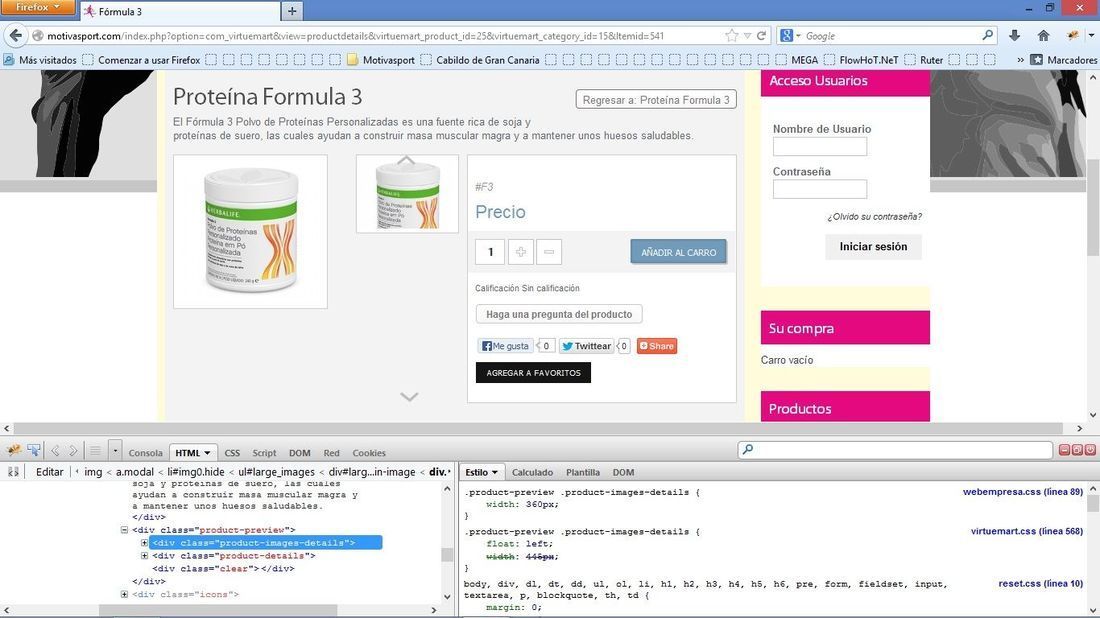Click the AGREGAR A FAVORITOS button
The width and height of the screenshot is (1100, 618).
coord(533,372)
